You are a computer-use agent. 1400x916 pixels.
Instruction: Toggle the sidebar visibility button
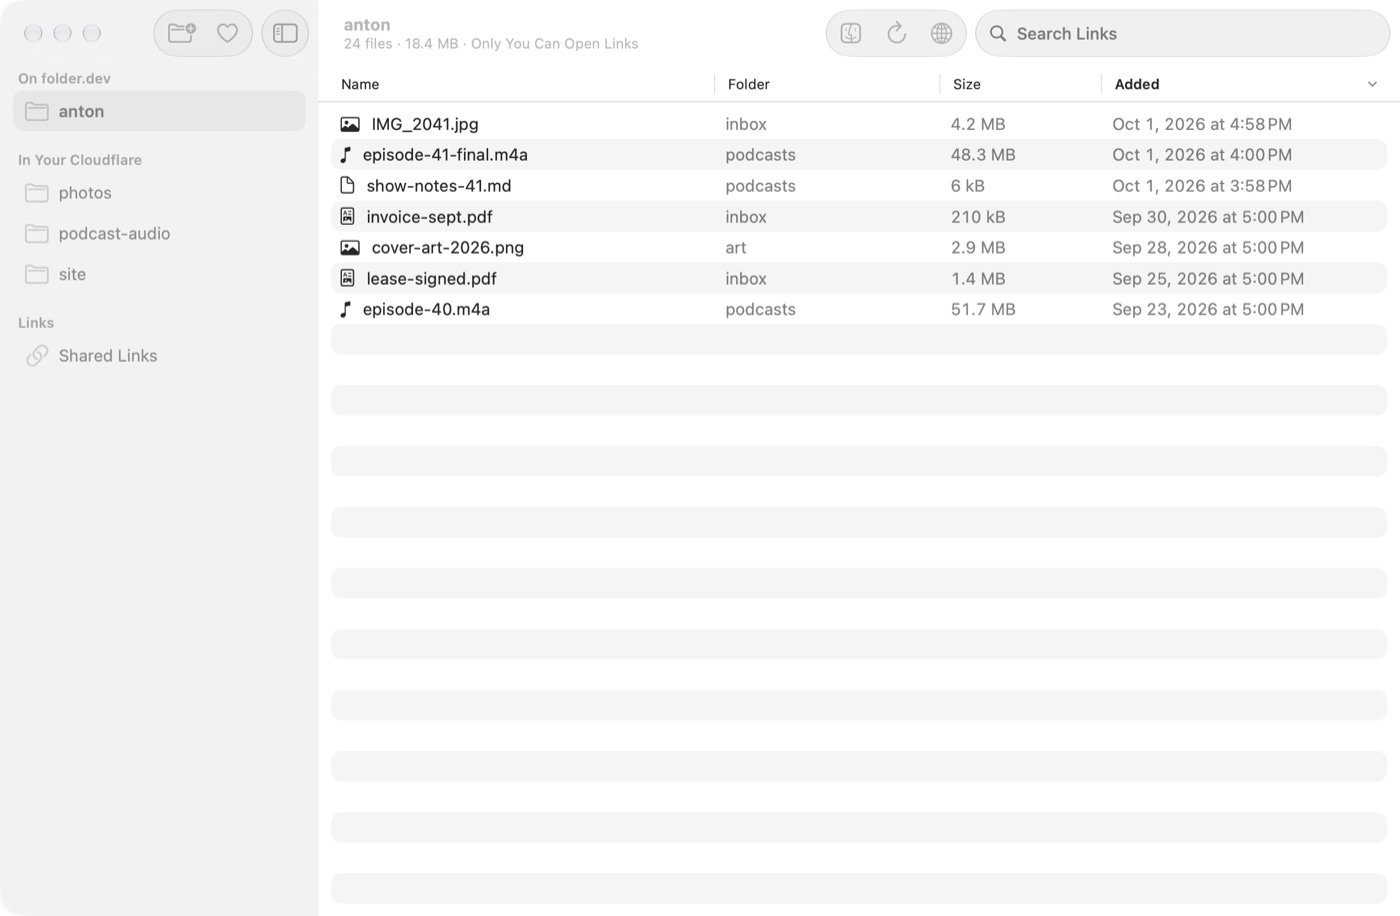[x=285, y=33]
